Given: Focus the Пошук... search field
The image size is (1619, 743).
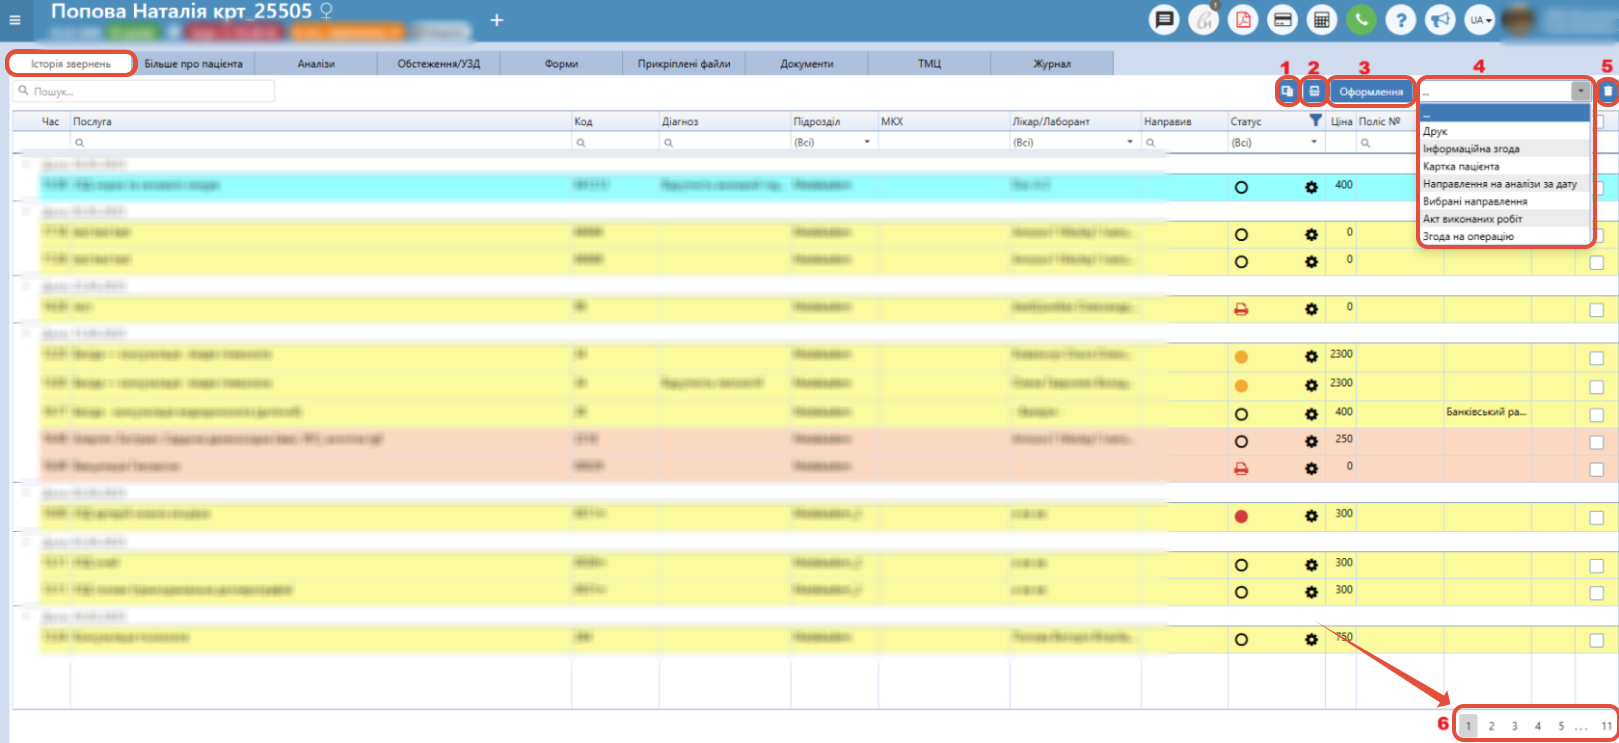Looking at the screenshot, I should 144,91.
